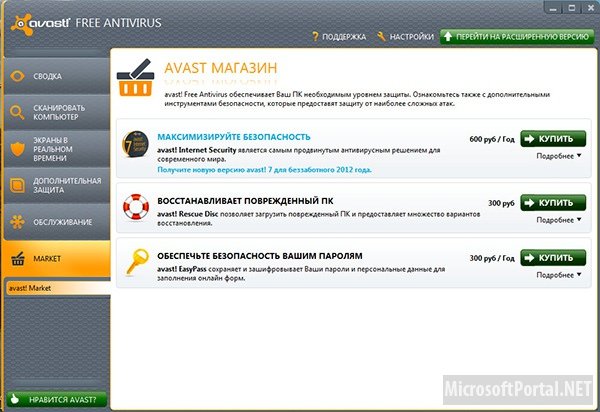Open Дополнительная защита section
This screenshot has width=600, height=412.
(57, 185)
